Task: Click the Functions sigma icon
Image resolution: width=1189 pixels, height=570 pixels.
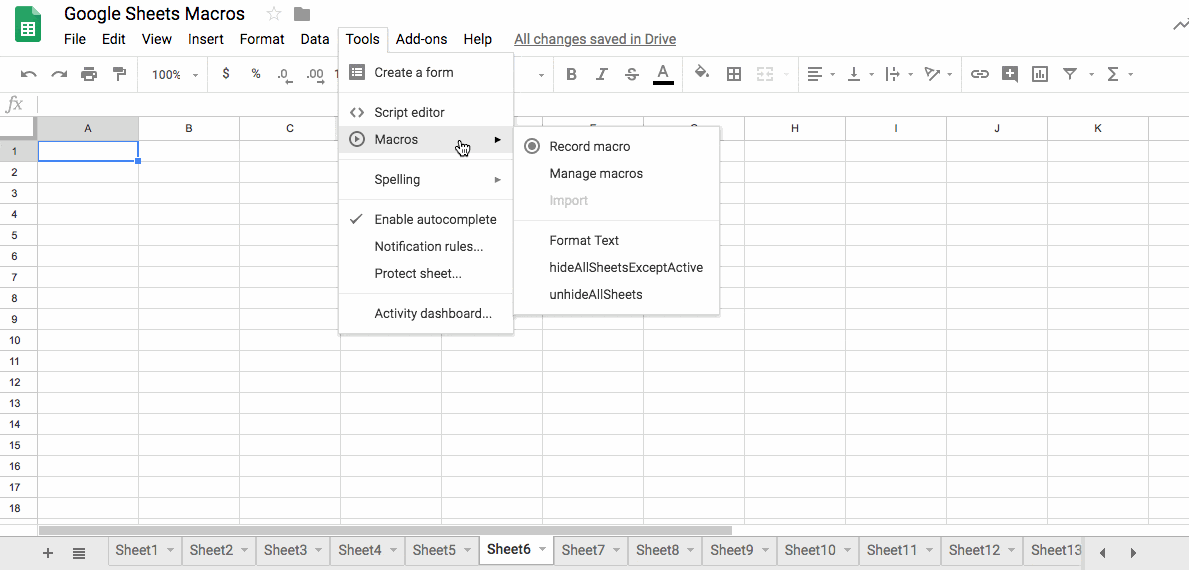Action: (1113, 74)
